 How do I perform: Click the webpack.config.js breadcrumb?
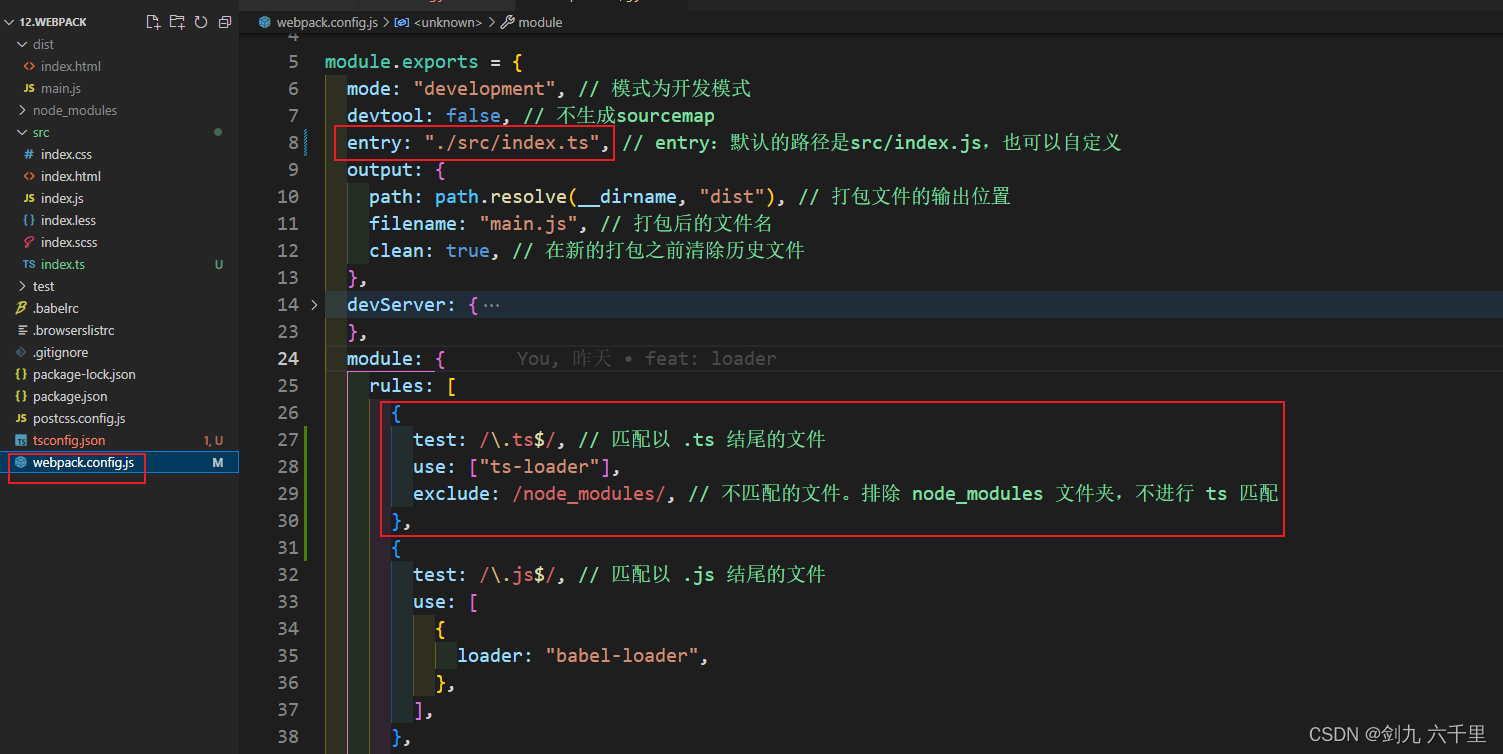pyautogui.click(x=327, y=22)
